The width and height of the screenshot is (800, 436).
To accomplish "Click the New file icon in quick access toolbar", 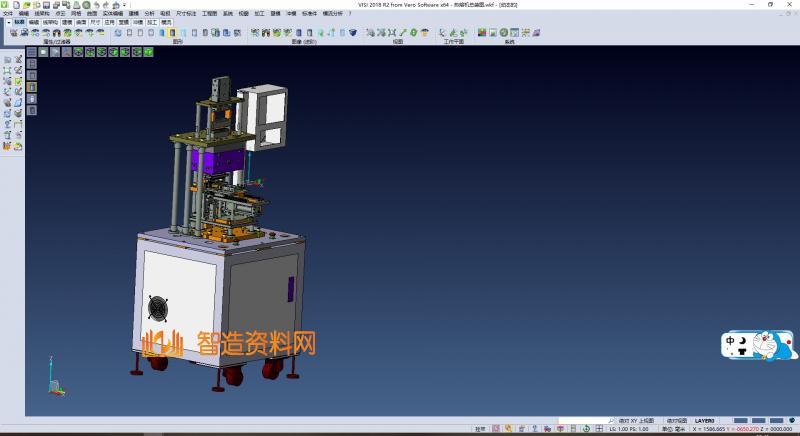I will tap(18, 5).
